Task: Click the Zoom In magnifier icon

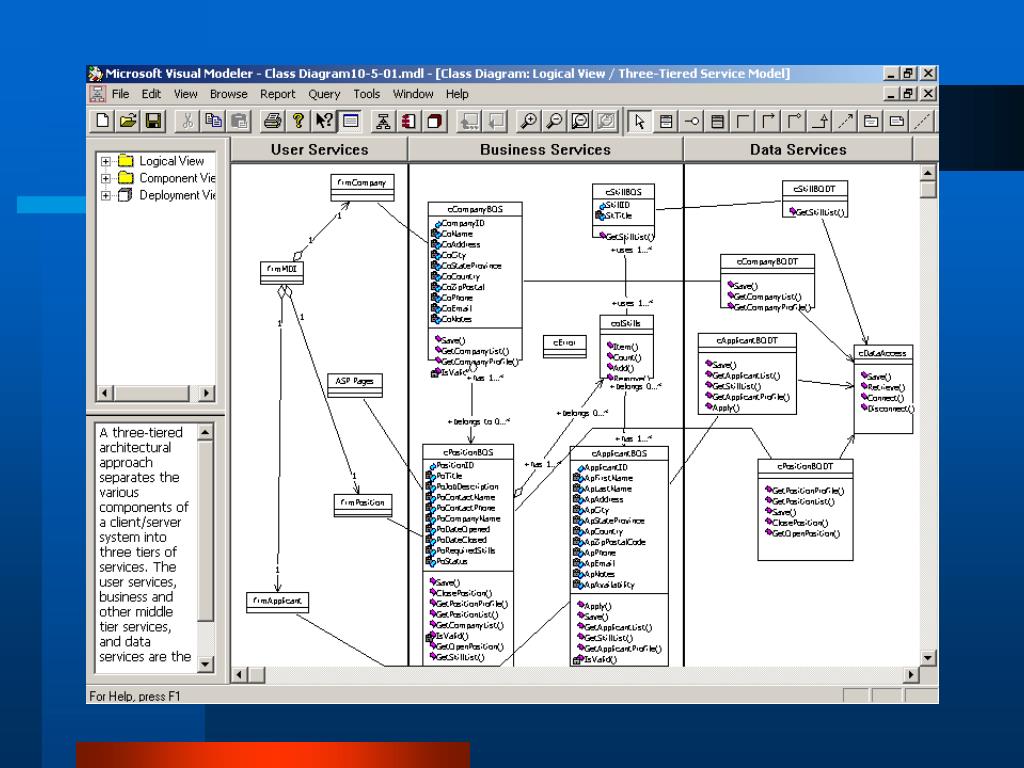Action: pyautogui.click(x=528, y=121)
